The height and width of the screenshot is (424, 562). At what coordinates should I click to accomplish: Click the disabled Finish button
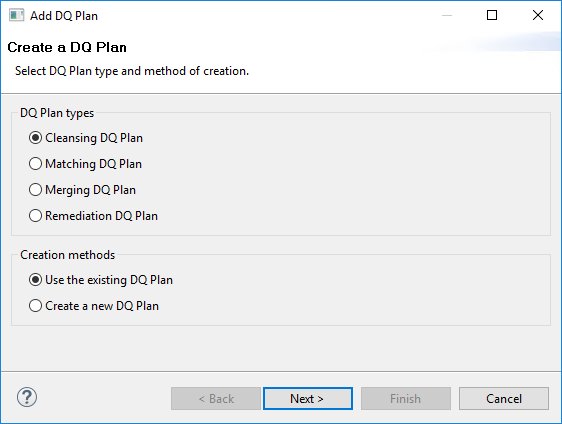tap(406, 399)
